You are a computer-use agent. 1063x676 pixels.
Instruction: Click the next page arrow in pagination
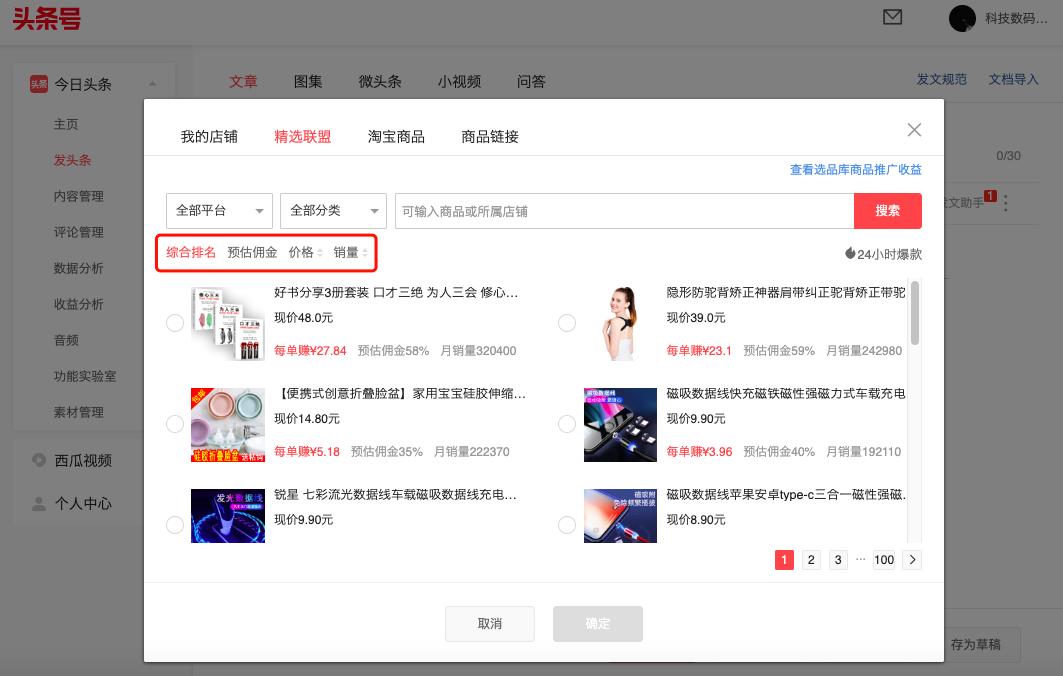coord(911,560)
